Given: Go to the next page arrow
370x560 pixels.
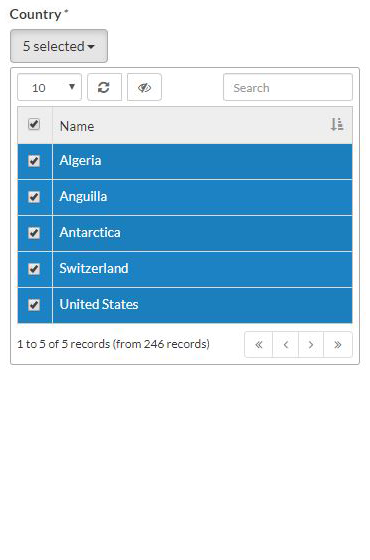Looking at the screenshot, I should [x=311, y=344].
